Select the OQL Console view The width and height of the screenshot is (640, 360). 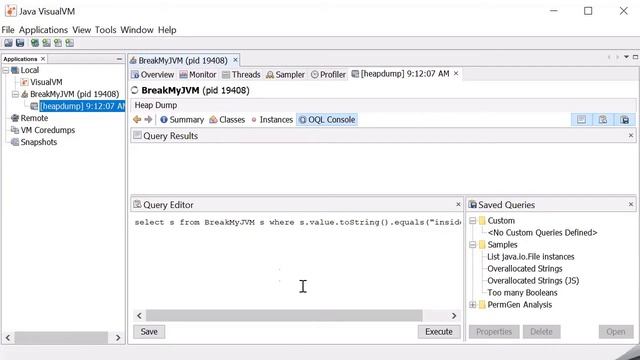pyautogui.click(x=327, y=120)
